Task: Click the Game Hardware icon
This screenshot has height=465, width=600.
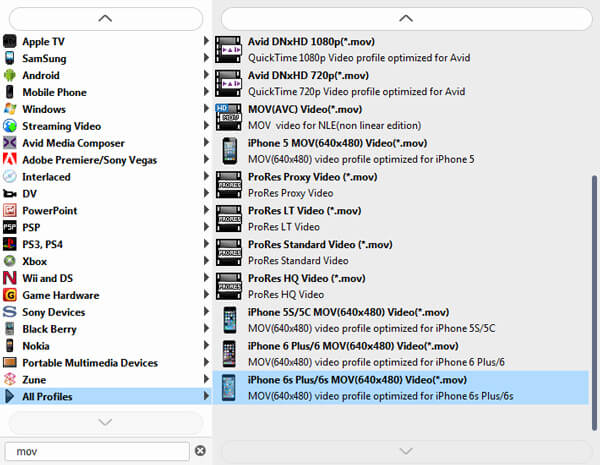Action: pyautogui.click(x=10, y=295)
